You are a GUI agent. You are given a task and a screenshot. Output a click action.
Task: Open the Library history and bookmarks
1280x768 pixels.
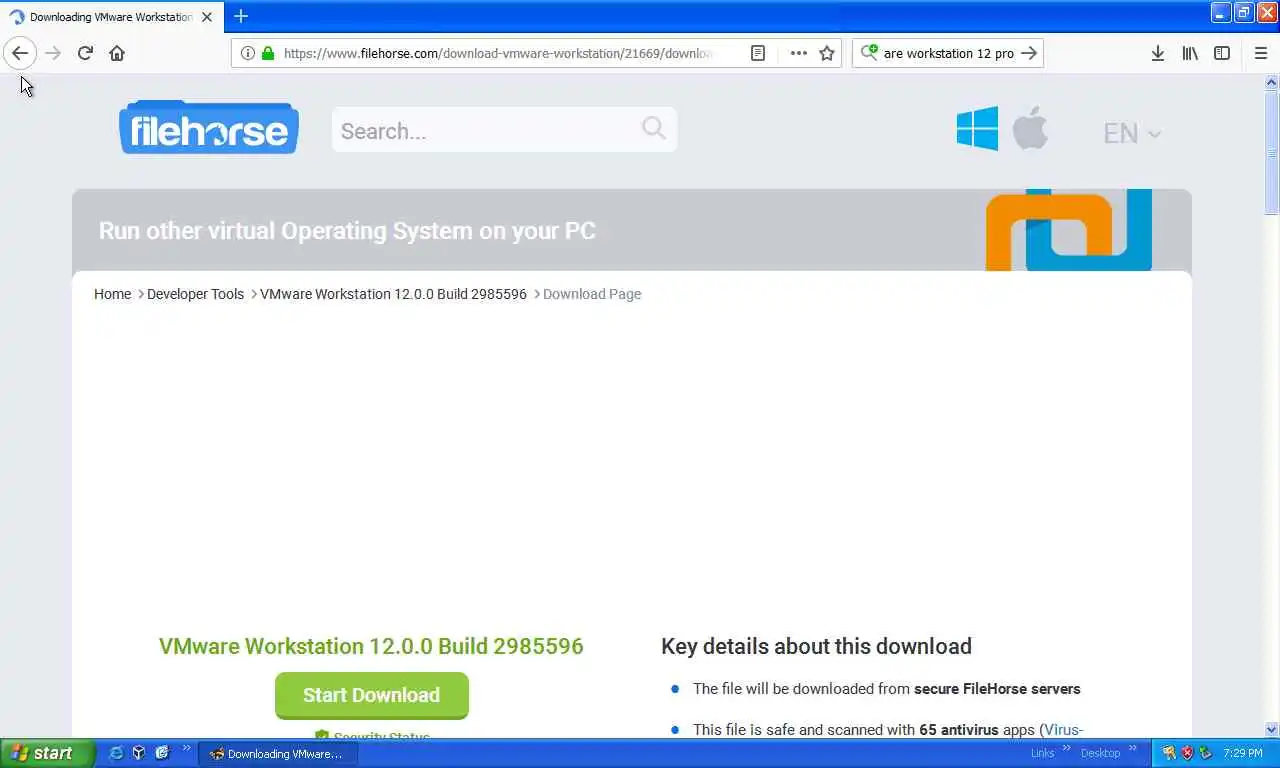[1190, 53]
